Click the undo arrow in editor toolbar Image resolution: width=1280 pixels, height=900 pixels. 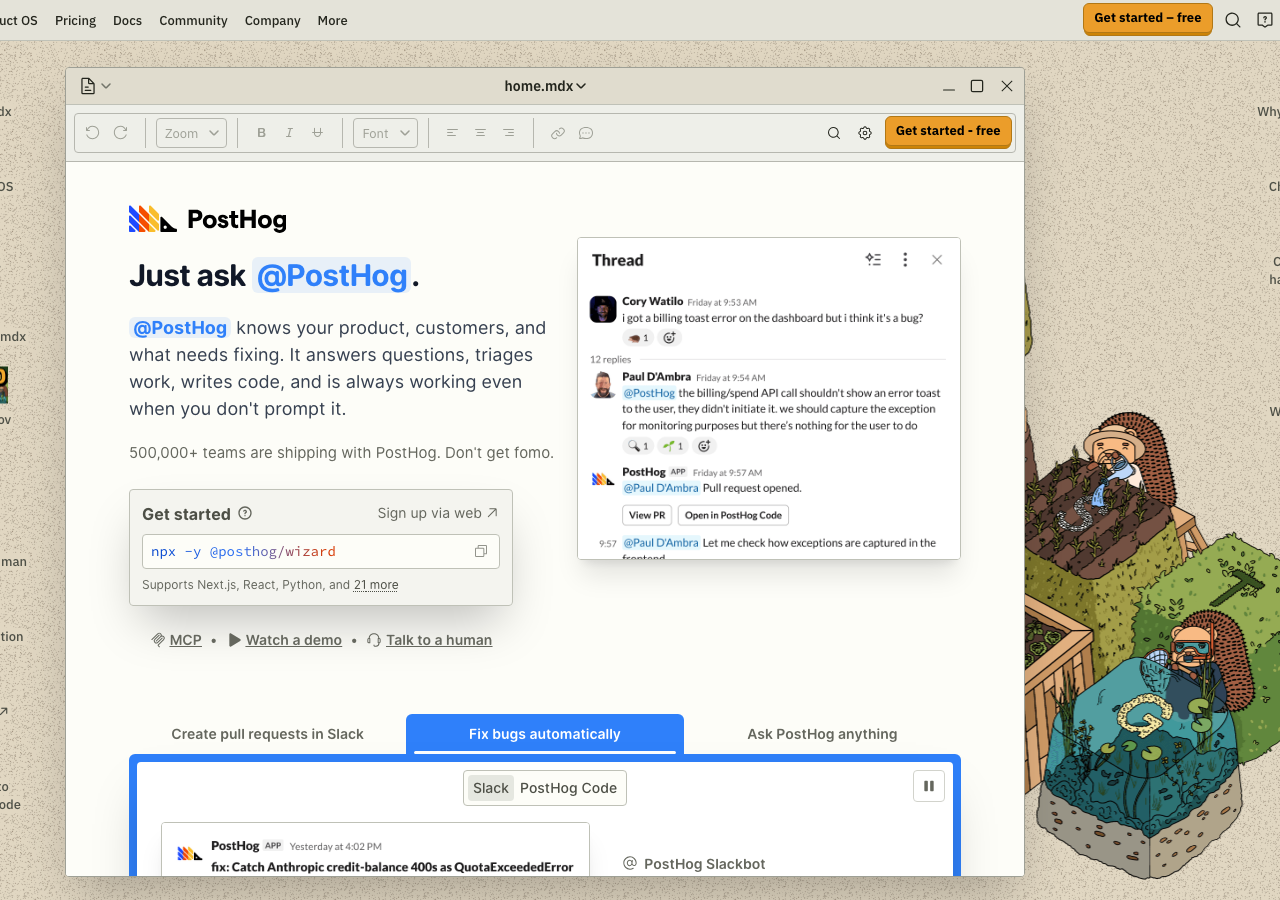93,132
